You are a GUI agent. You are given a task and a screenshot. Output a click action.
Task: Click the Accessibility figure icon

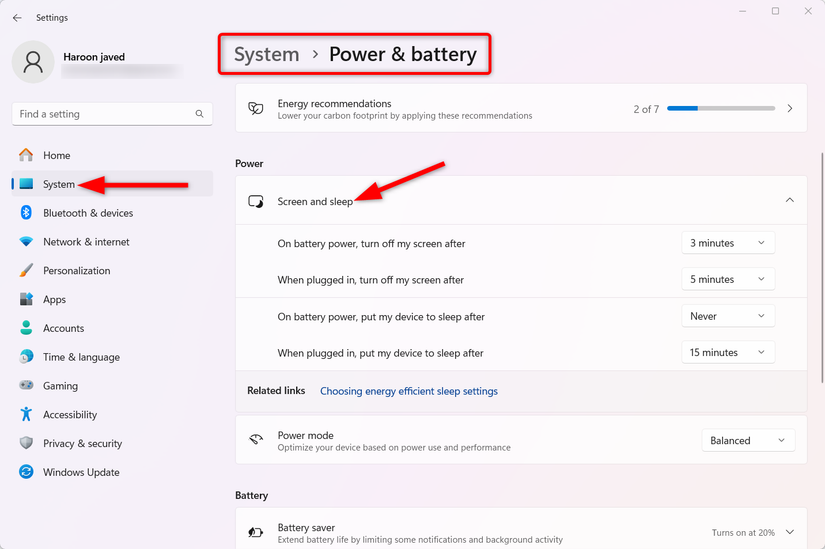click(26, 415)
